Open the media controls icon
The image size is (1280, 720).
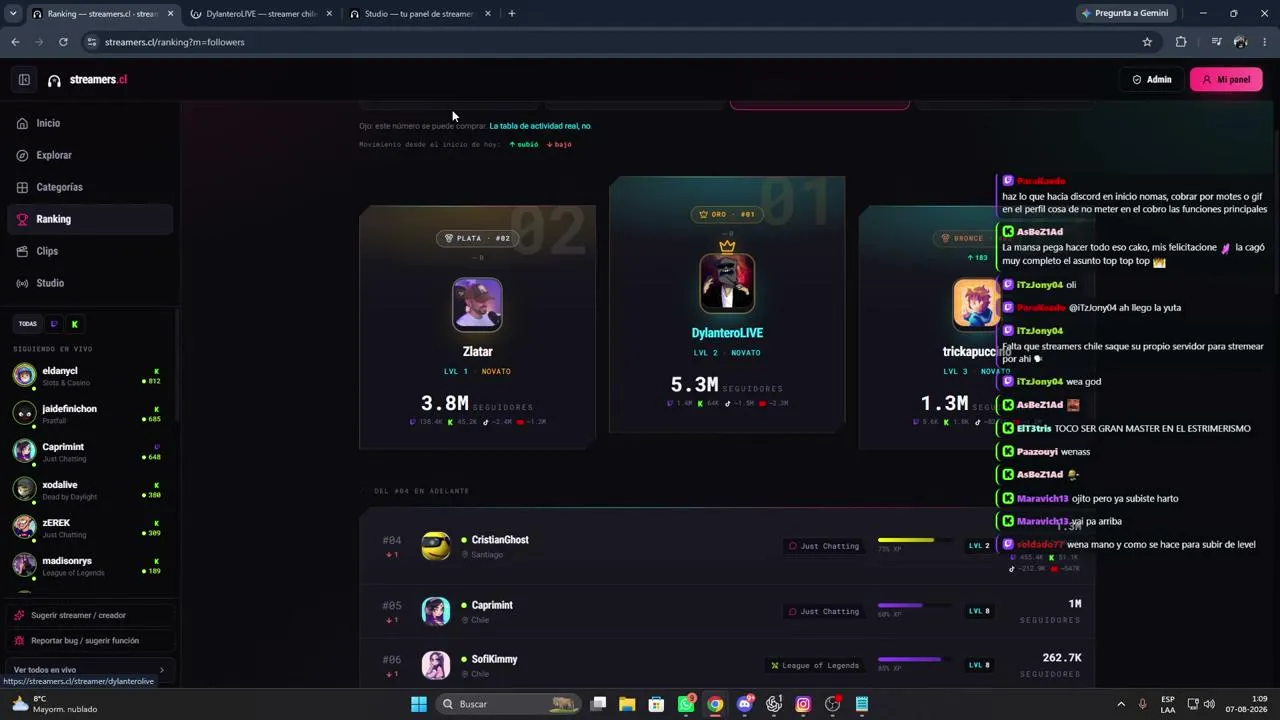(x=1216, y=42)
